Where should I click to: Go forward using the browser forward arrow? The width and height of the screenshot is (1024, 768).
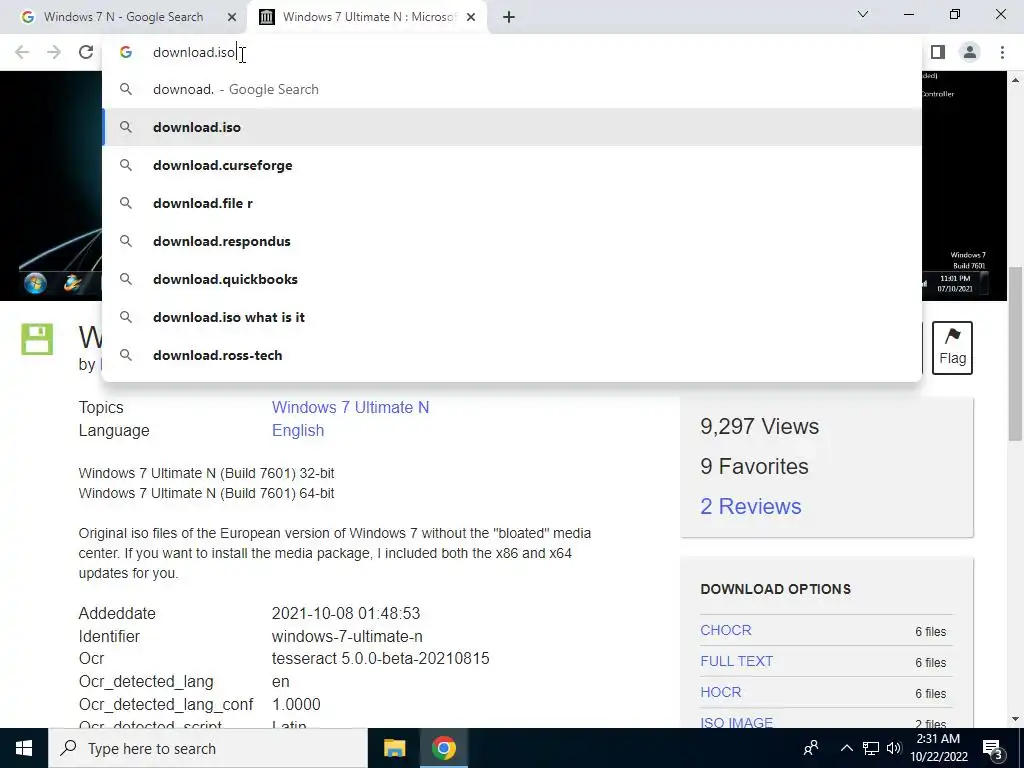pyautogui.click(x=54, y=52)
